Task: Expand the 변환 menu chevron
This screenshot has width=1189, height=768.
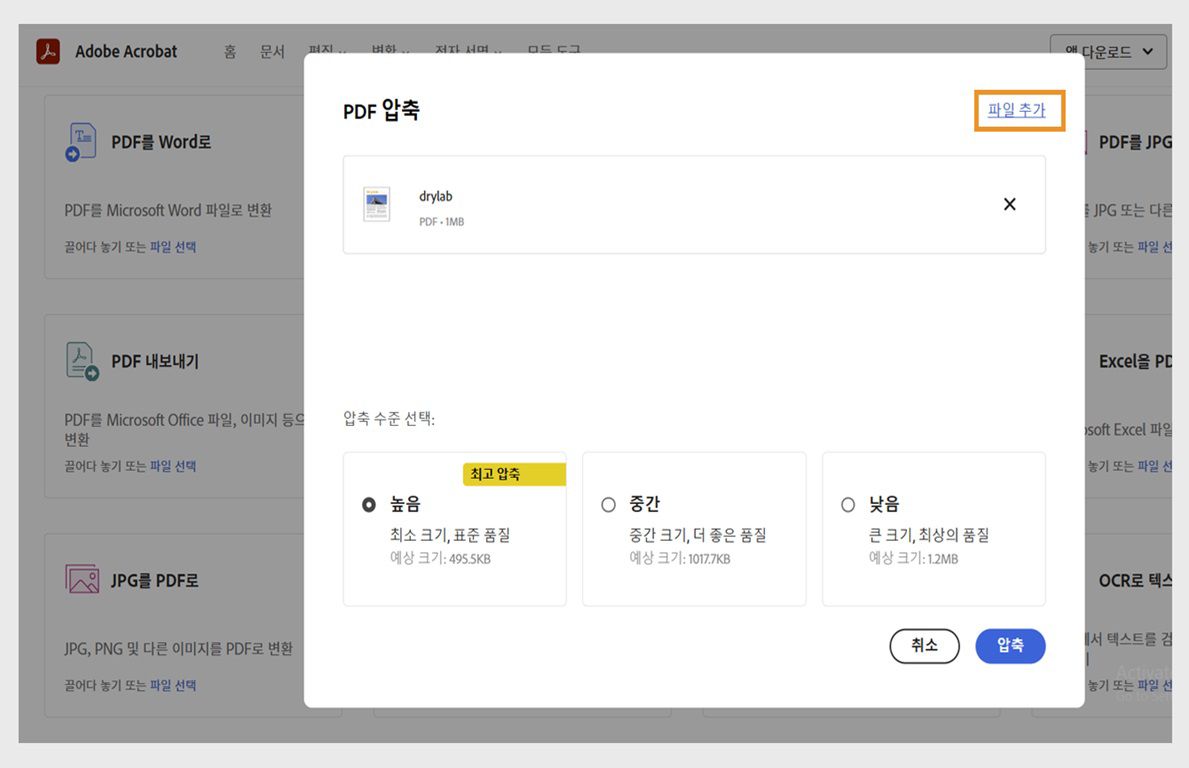Action: [408, 52]
